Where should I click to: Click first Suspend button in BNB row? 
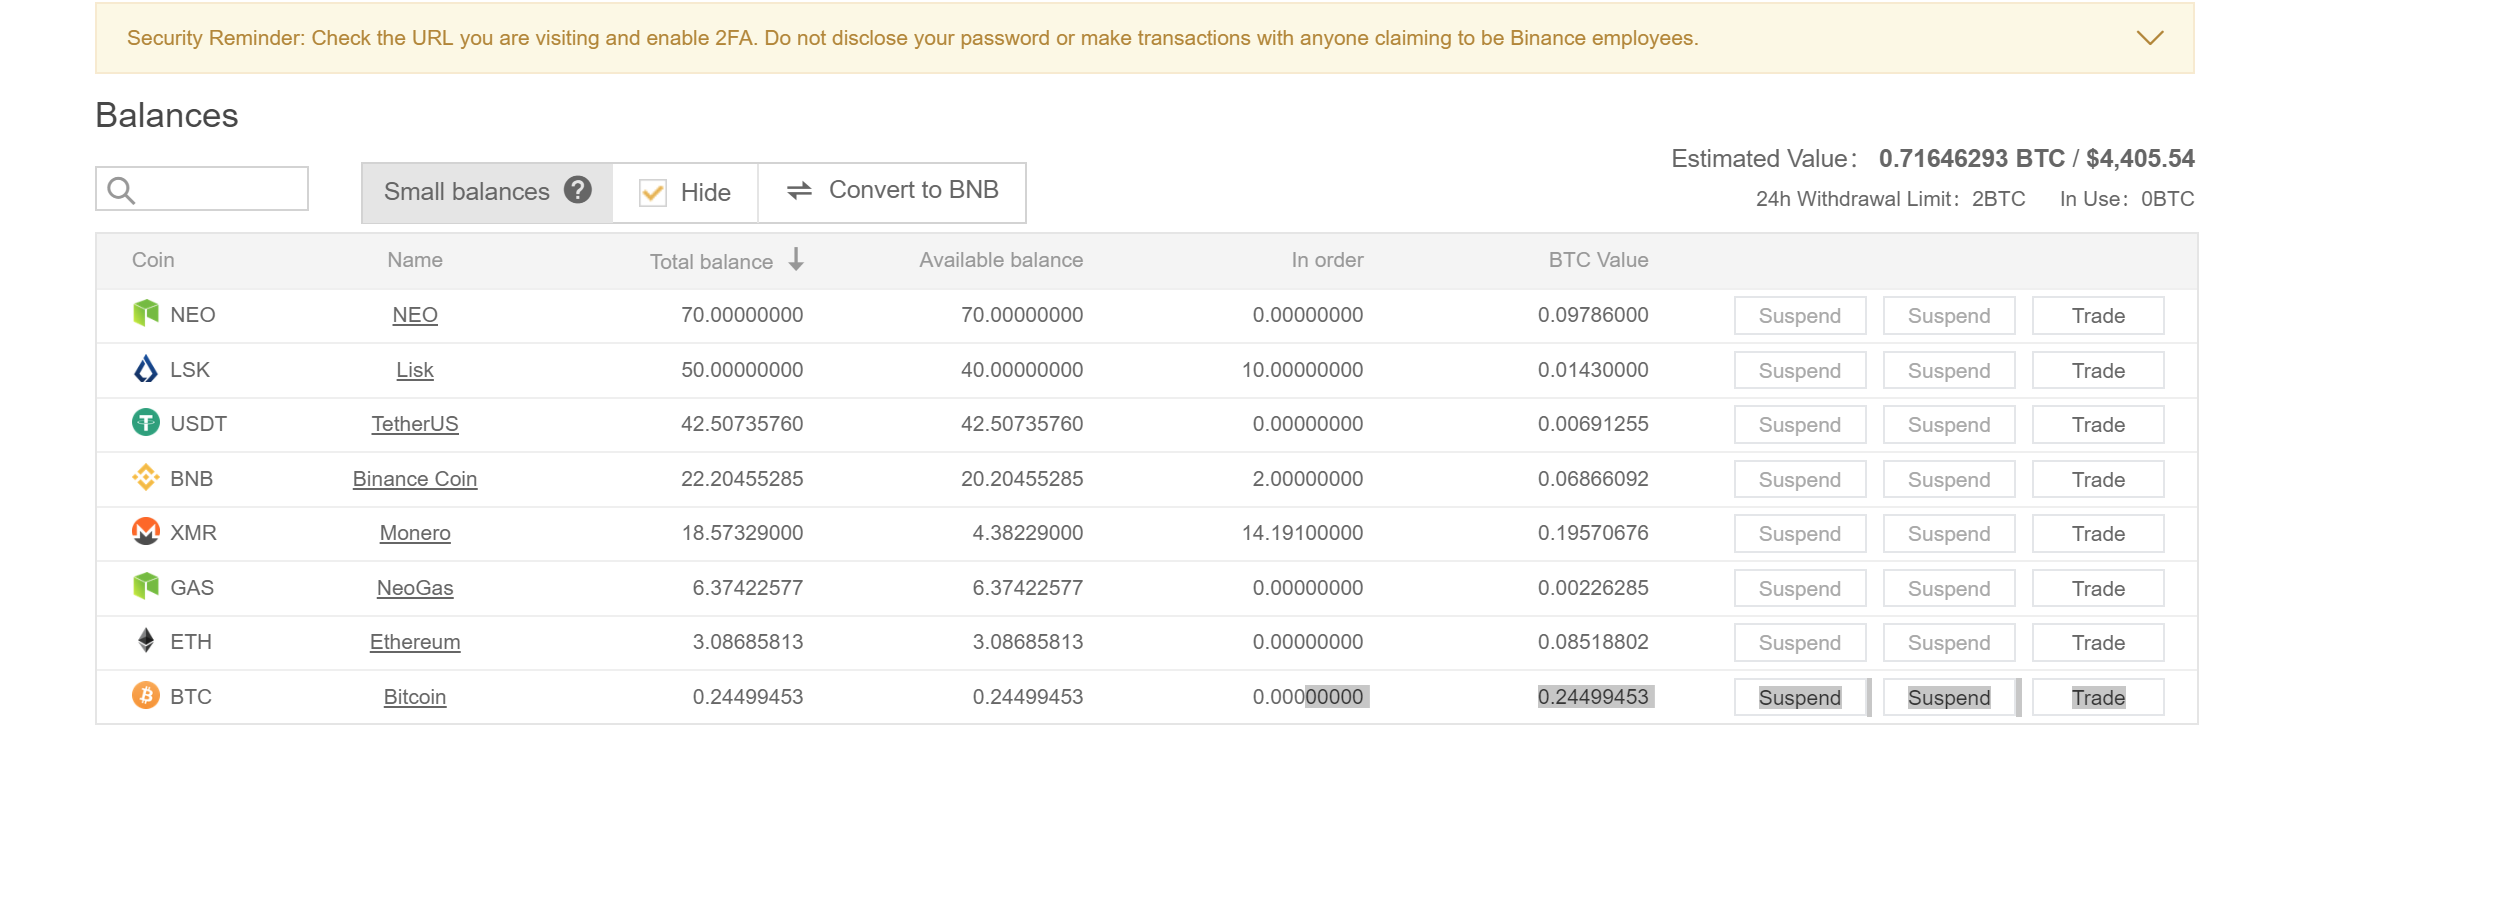[x=1800, y=480]
